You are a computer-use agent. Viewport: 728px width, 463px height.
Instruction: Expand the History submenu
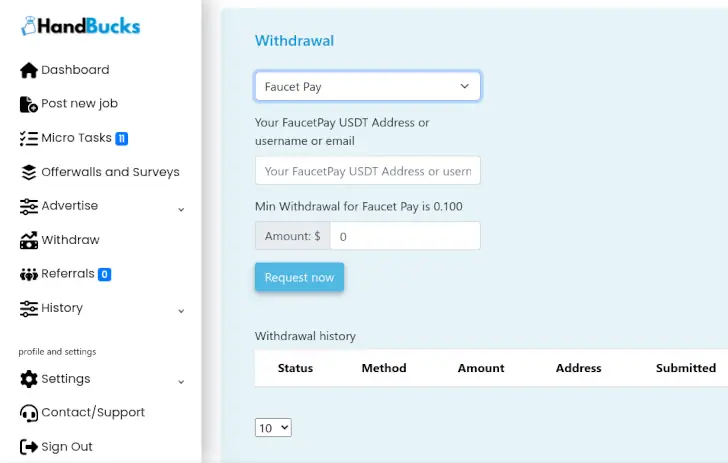(x=181, y=311)
